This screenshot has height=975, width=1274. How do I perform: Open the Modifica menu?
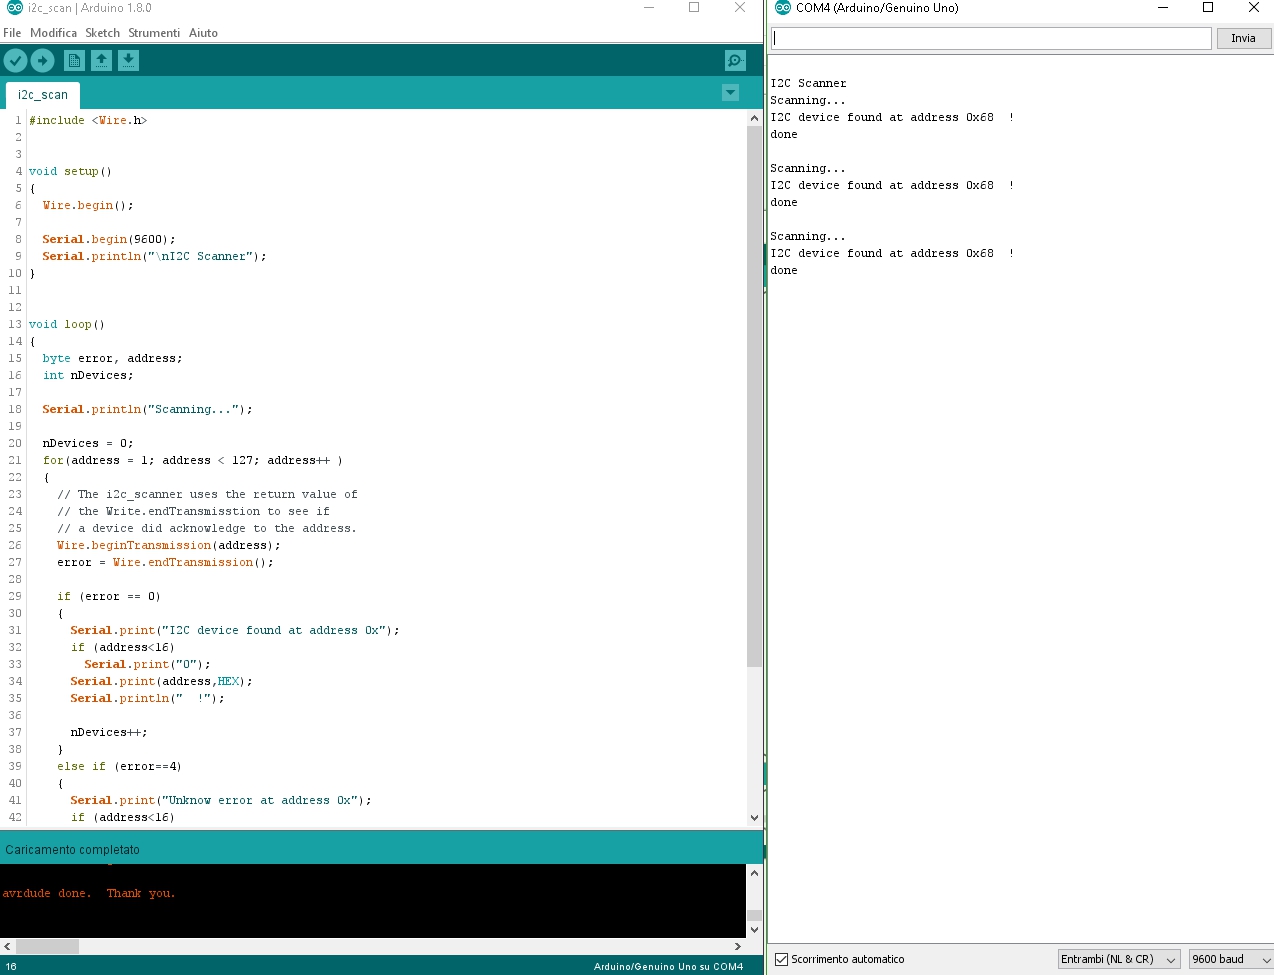click(53, 33)
